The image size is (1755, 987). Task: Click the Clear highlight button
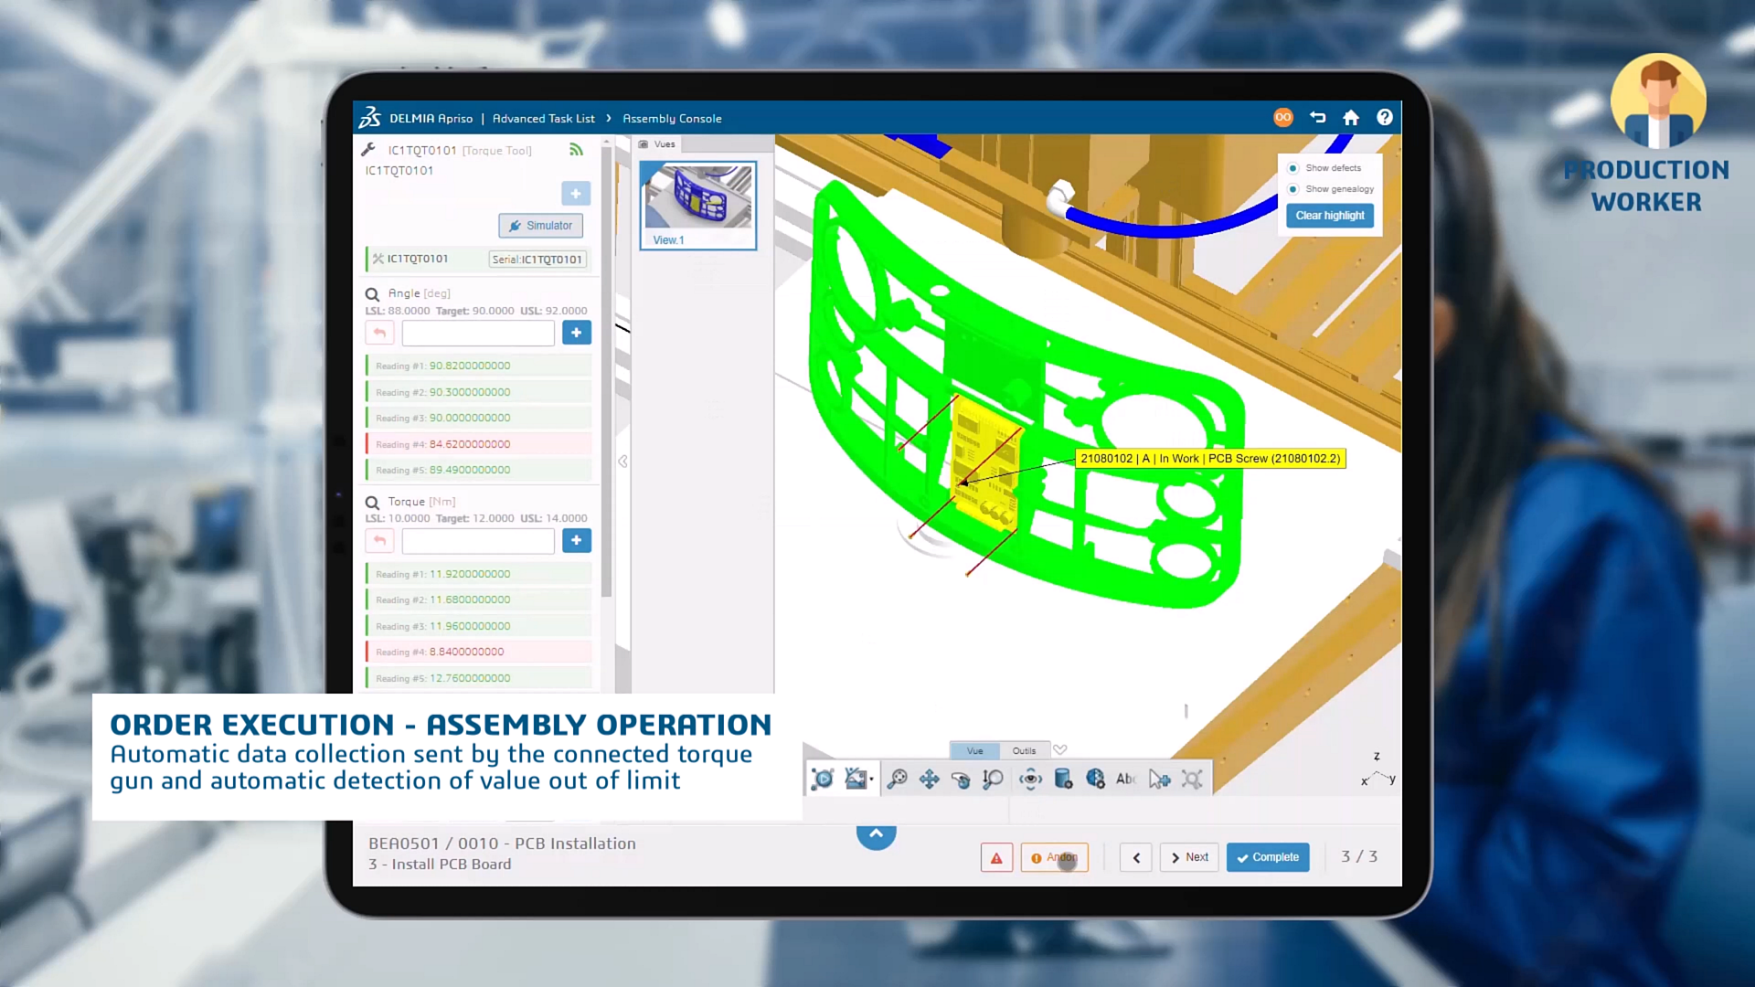[x=1329, y=215]
